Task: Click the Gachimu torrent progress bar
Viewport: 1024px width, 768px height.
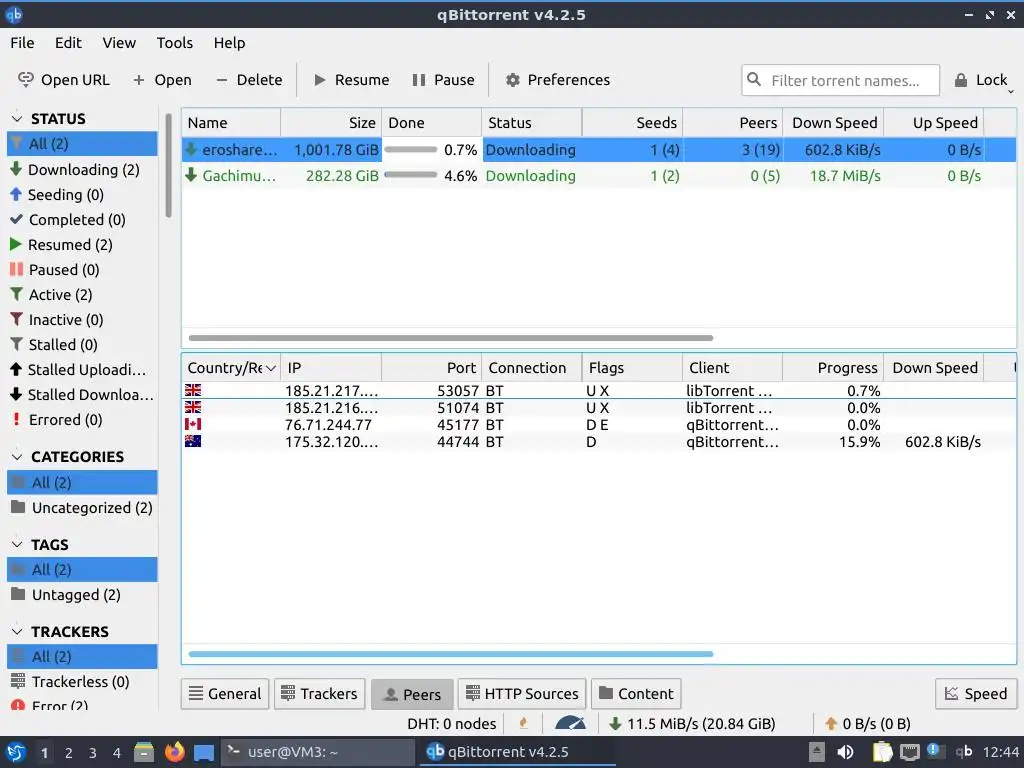Action: (x=411, y=175)
